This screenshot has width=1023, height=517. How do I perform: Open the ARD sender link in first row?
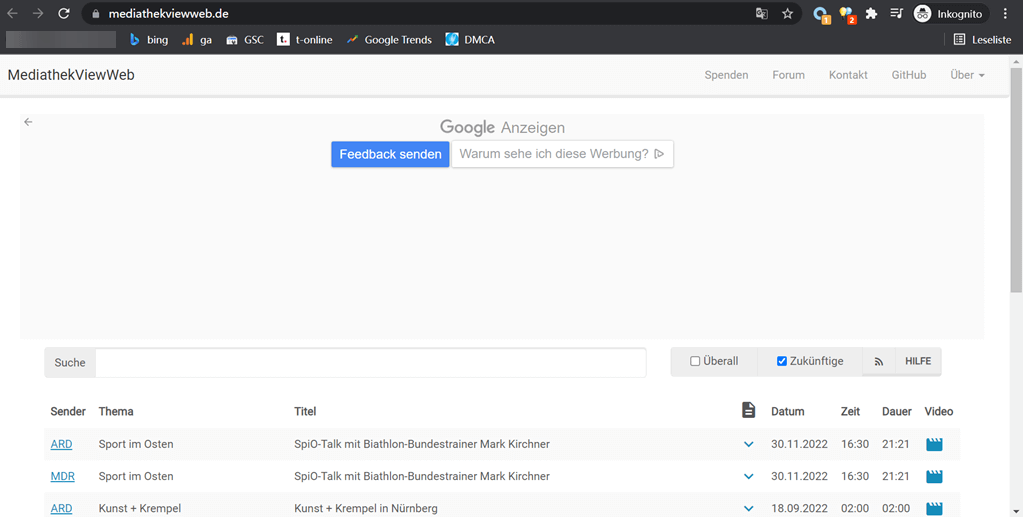(x=61, y=444)
